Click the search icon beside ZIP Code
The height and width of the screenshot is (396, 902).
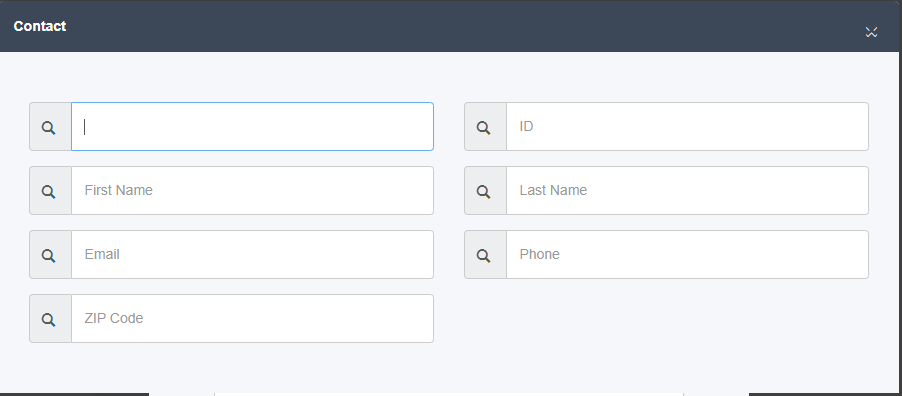coord(49,319)
